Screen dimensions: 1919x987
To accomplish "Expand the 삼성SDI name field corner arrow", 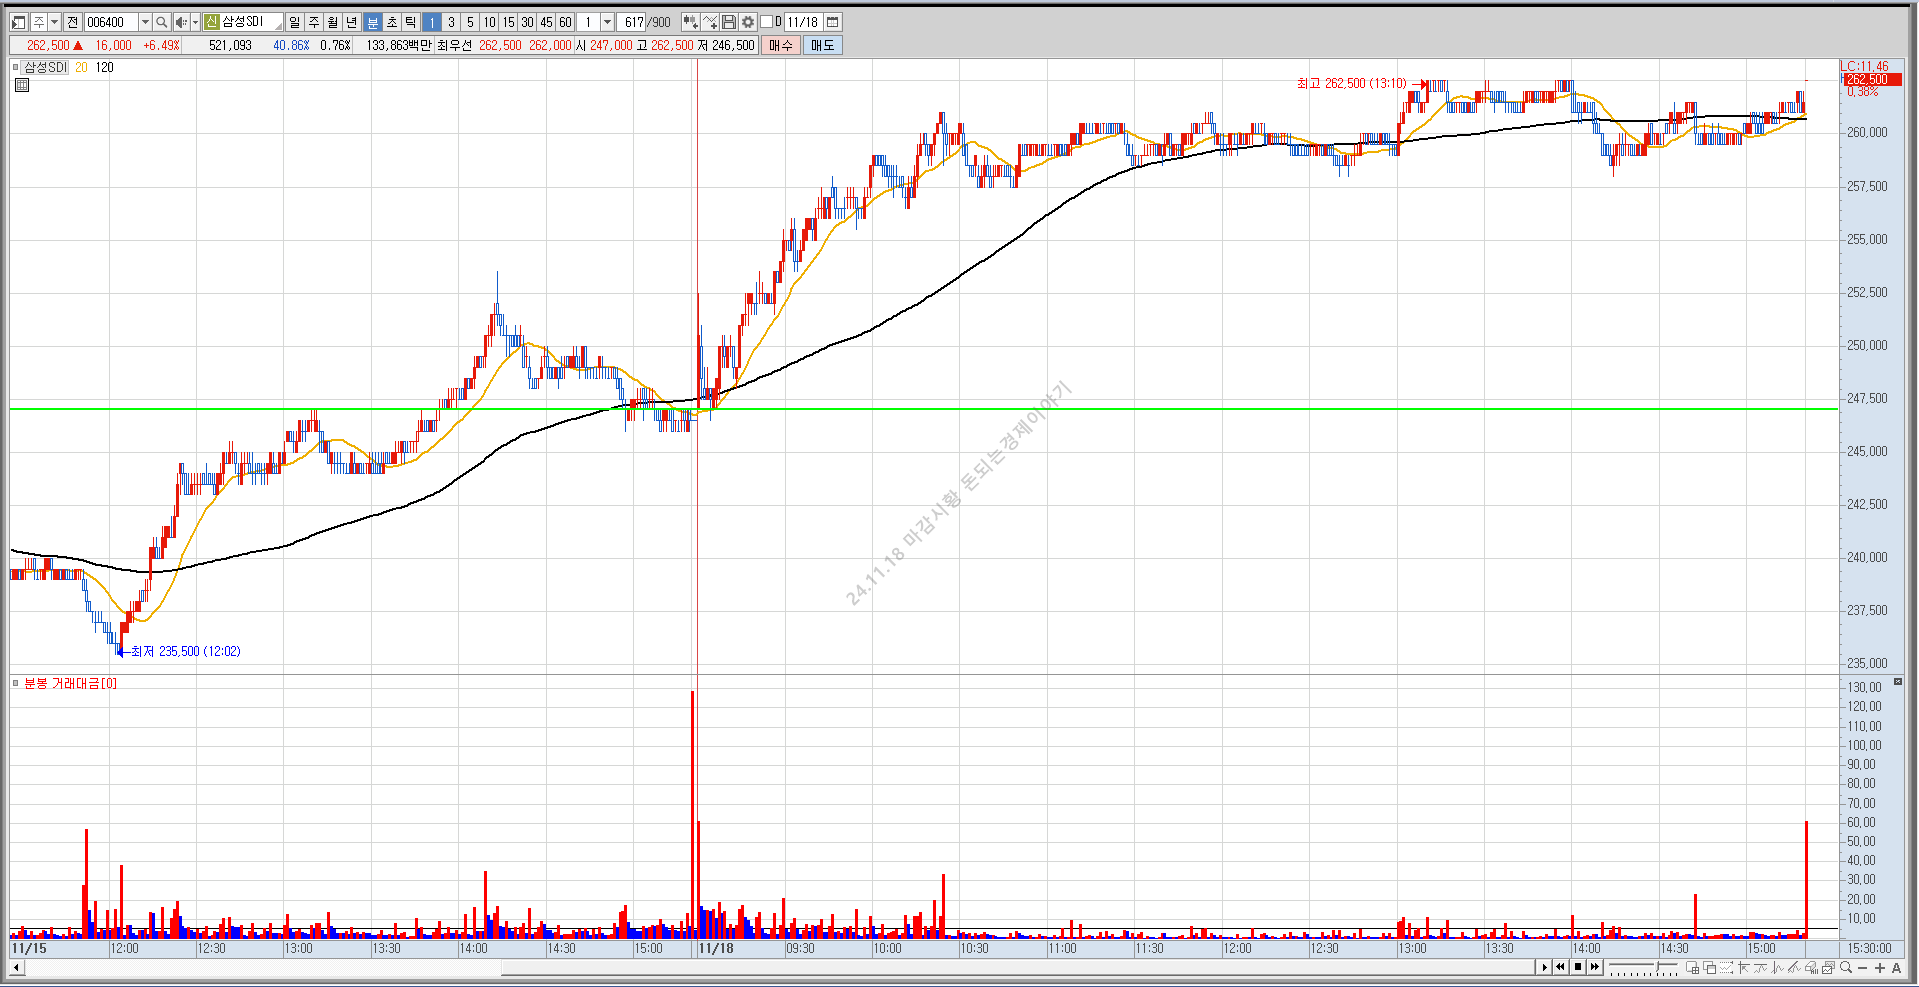I will point(279,26).
